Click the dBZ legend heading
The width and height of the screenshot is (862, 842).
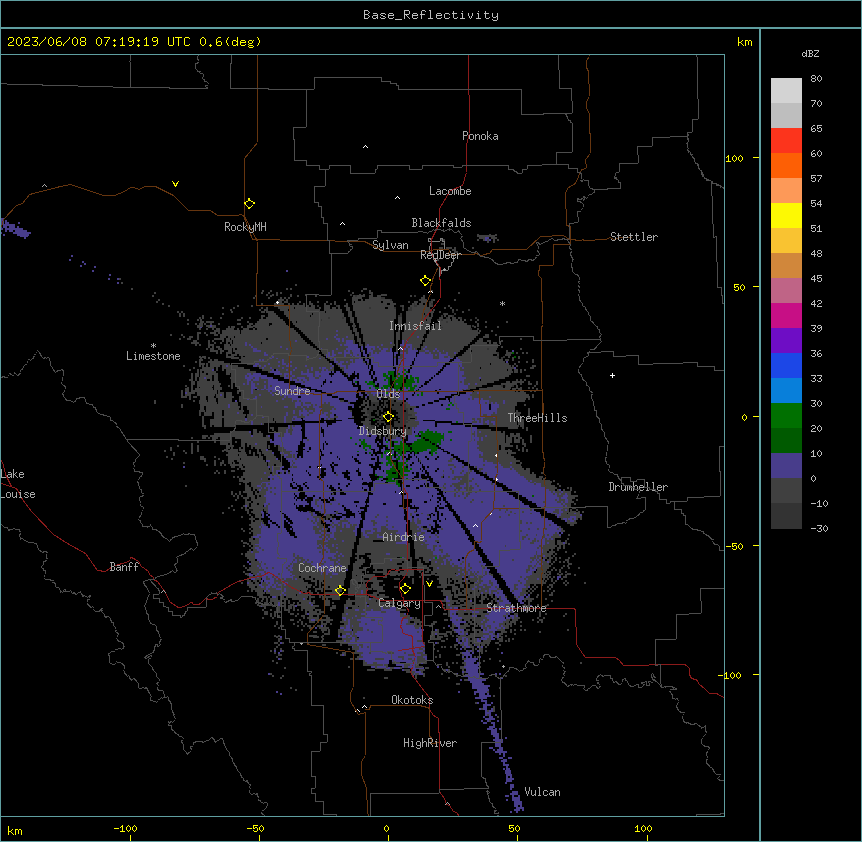click(x=810, y=53)
